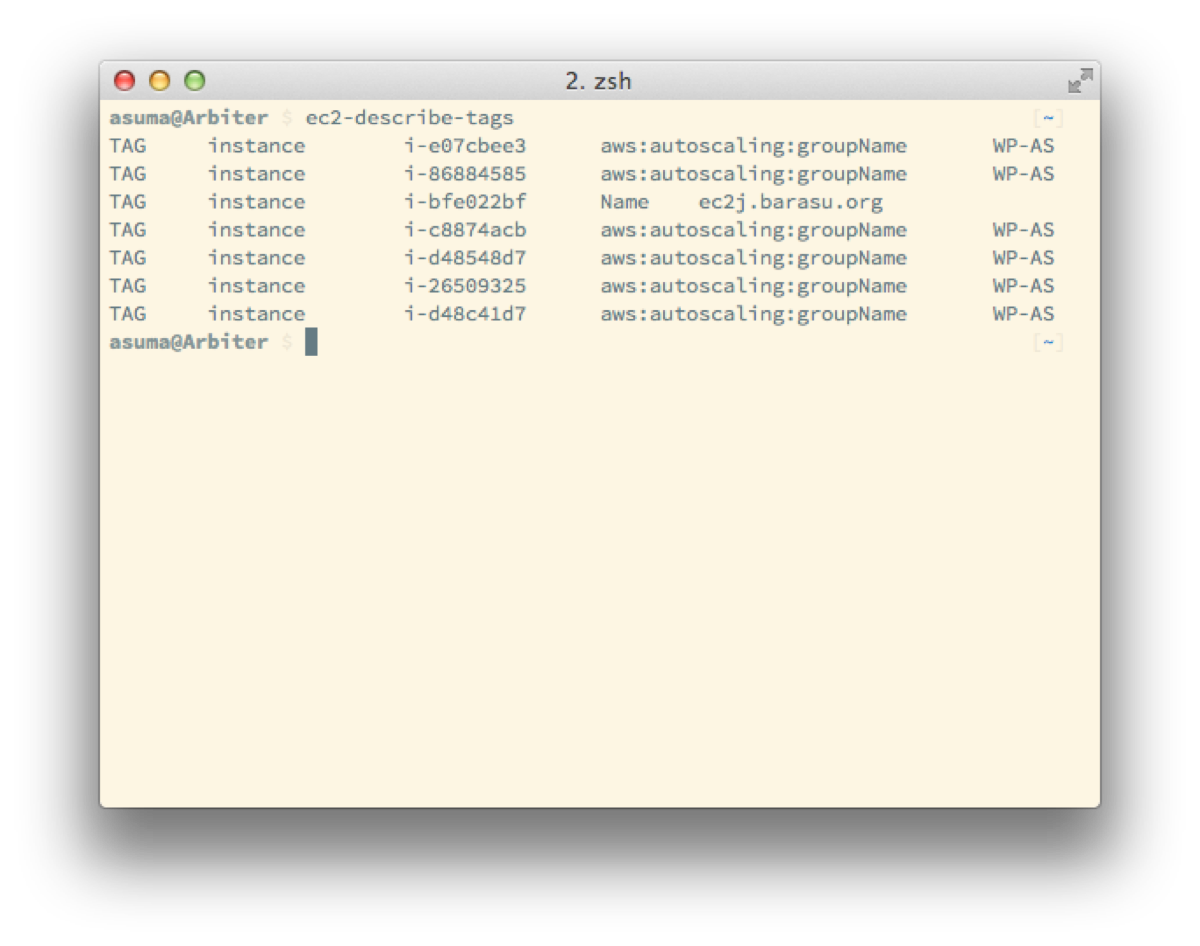Click instance ID i-d48548d7
Screen dimensions: 1200x946
(x=465, y=258)
